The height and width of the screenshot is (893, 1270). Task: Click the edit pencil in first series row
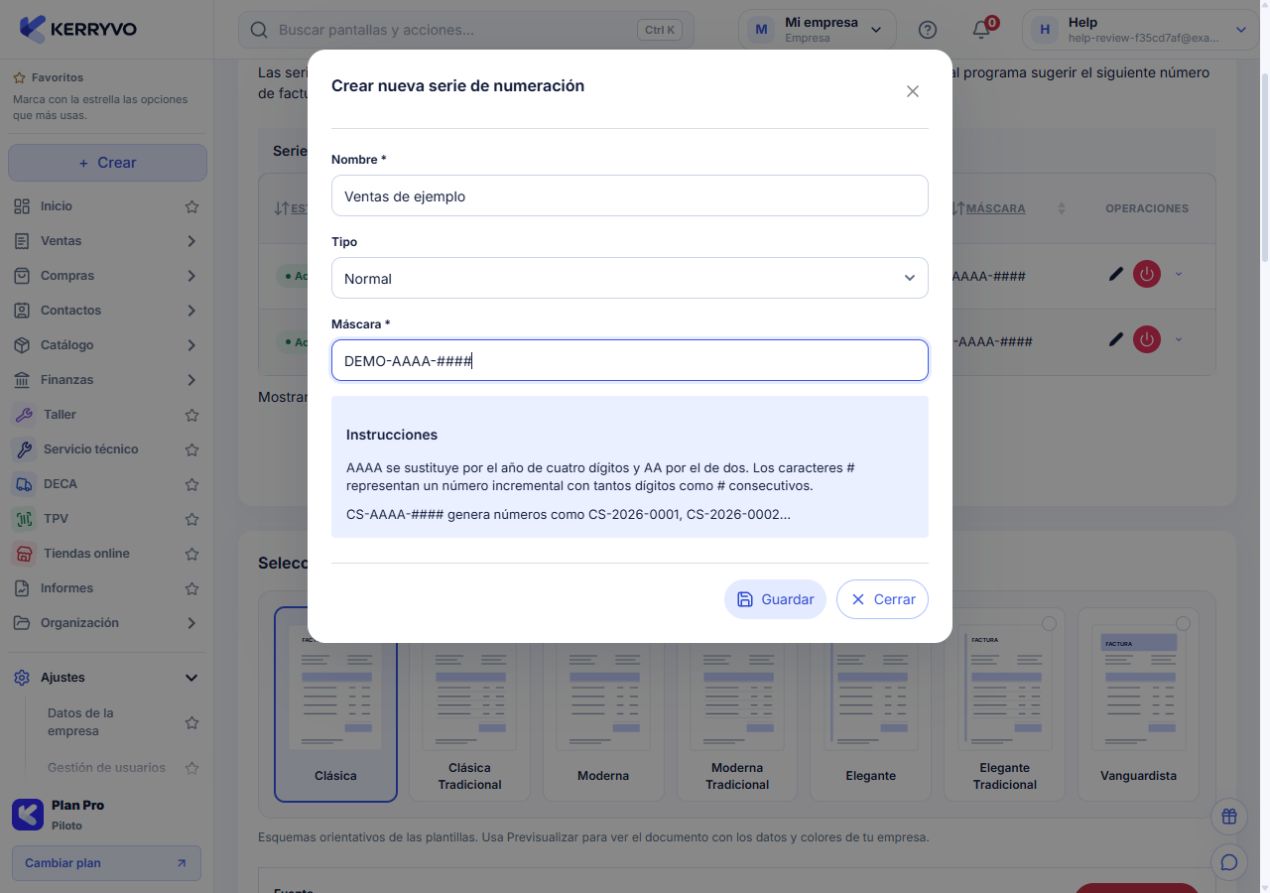click(x=1116, y=274)
